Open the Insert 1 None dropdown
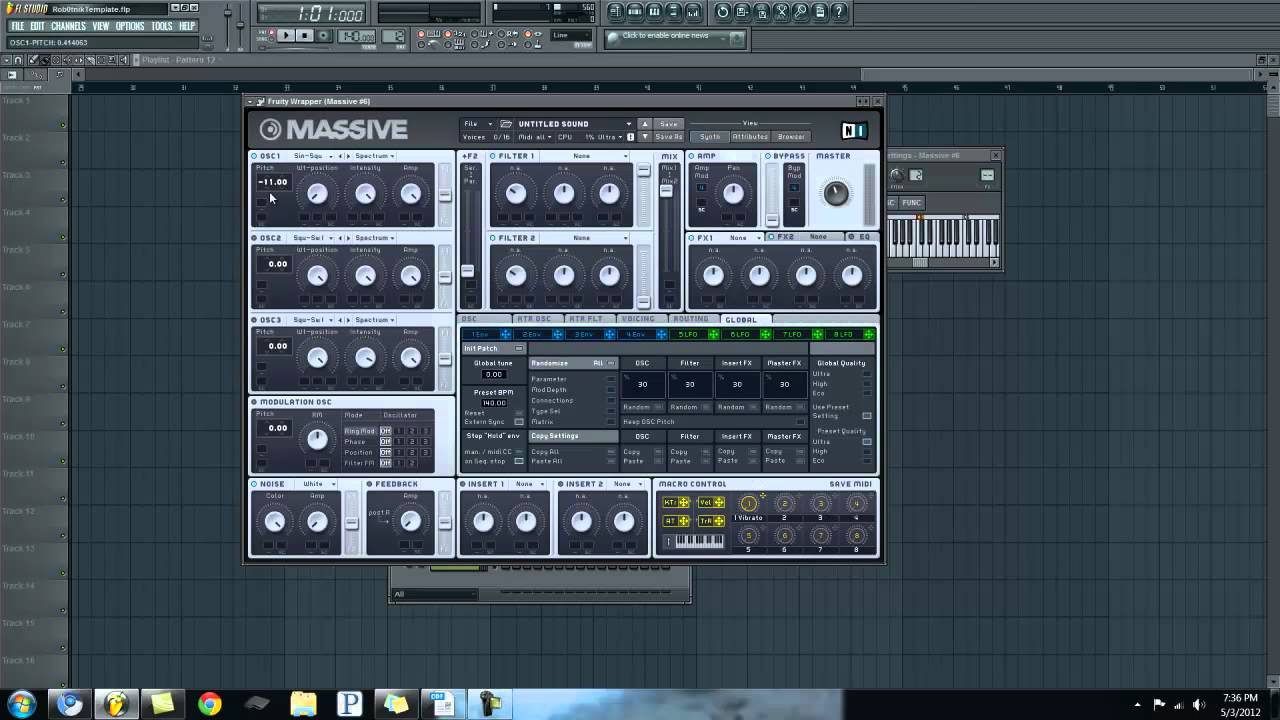 530,484
